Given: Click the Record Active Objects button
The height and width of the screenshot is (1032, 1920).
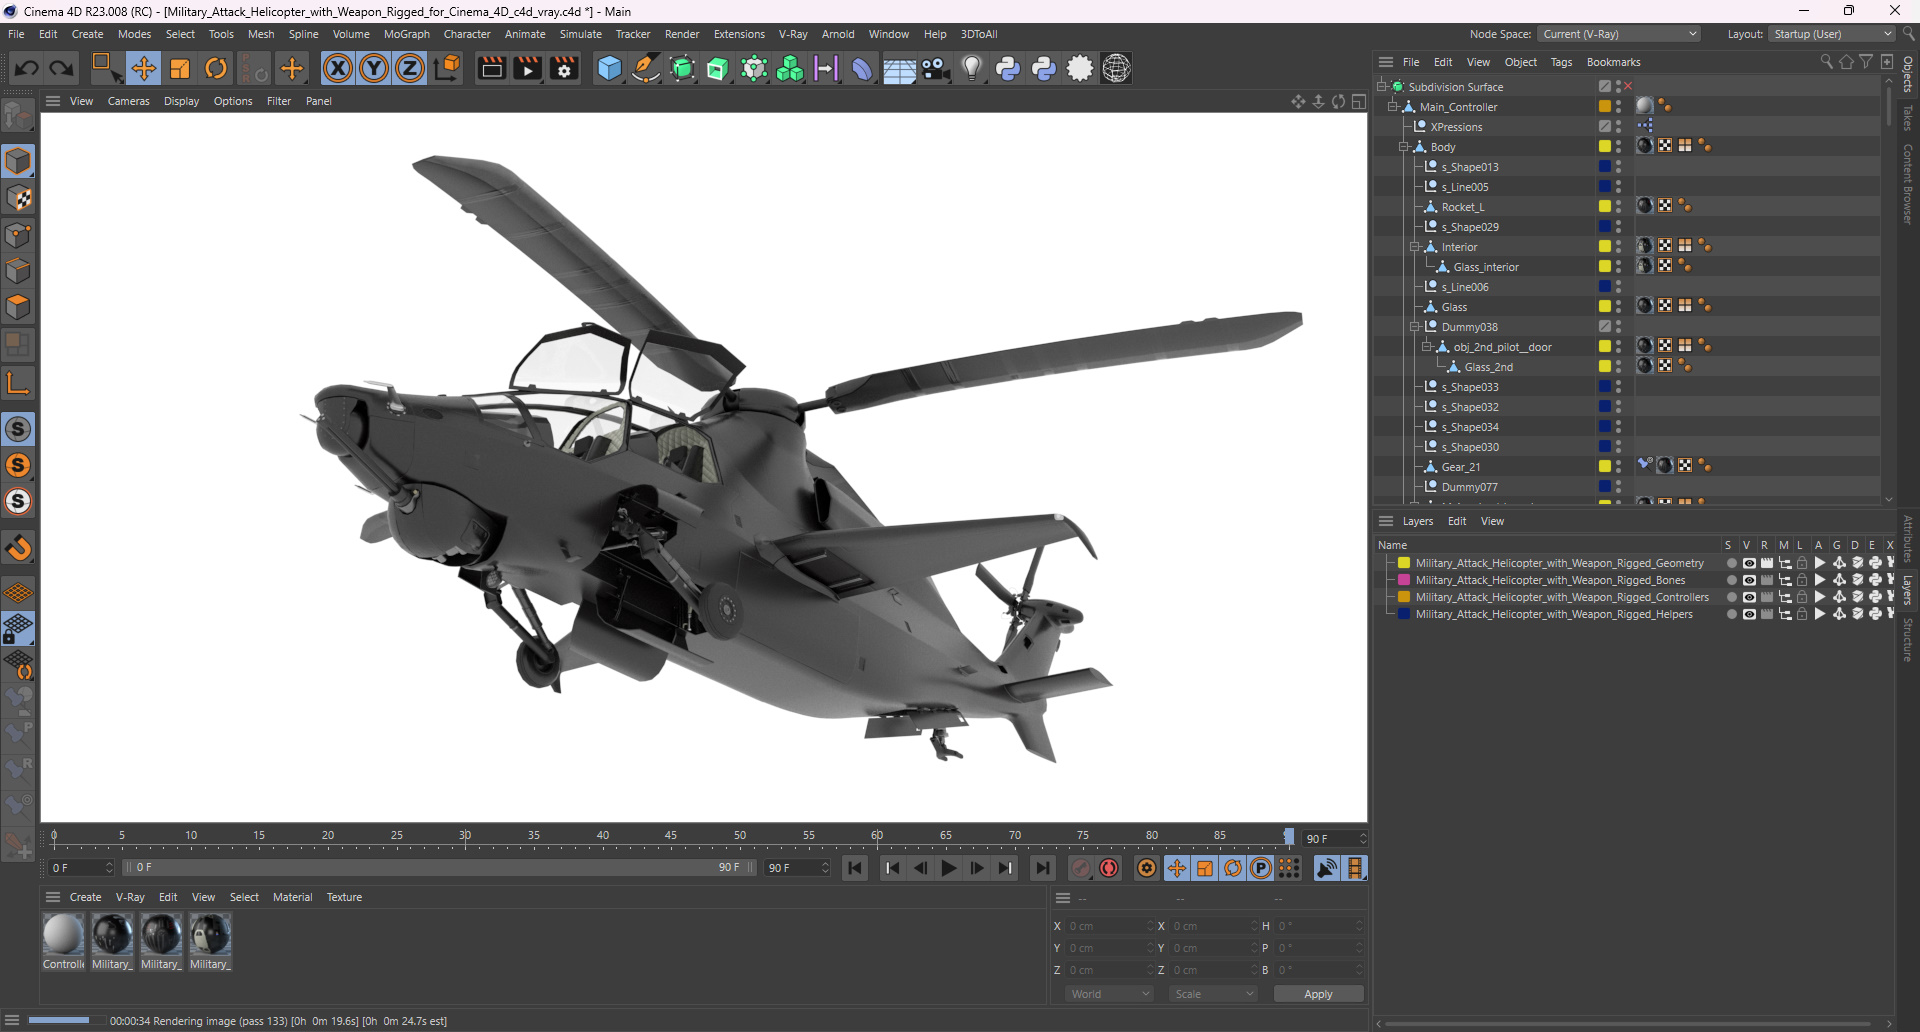Looking at the screenshot, I should pos(1081,868).
